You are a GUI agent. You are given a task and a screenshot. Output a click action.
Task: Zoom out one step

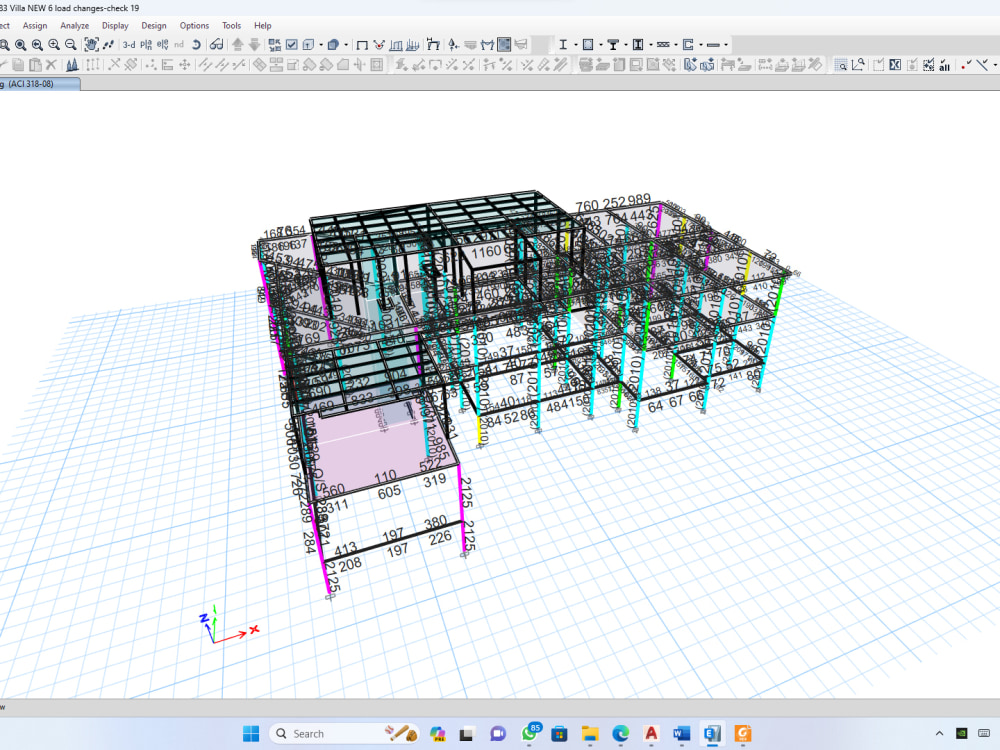click(70, 44)
